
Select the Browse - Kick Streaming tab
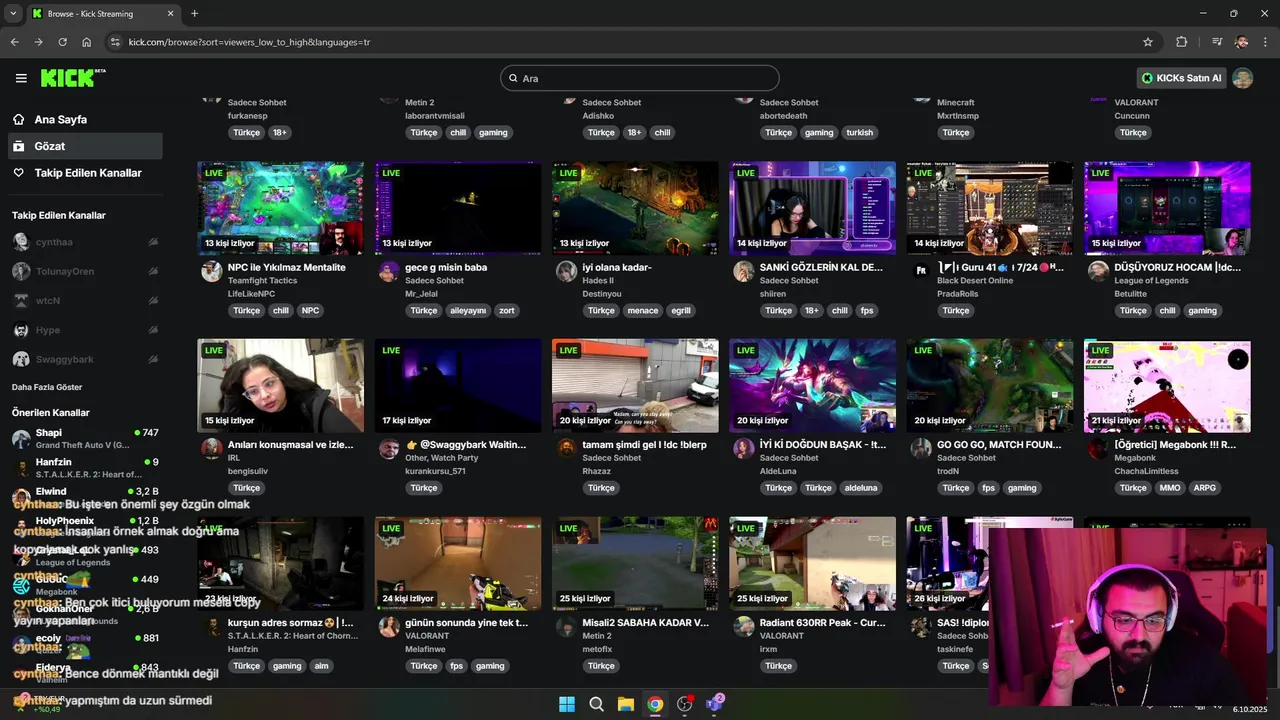tap(103, 14)
